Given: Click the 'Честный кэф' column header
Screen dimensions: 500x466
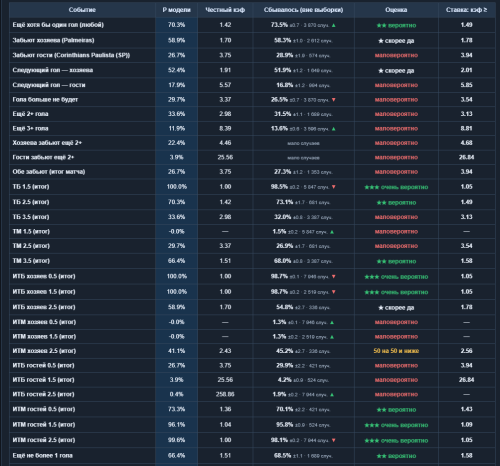Looking at the screenshot, I should 225,10.
